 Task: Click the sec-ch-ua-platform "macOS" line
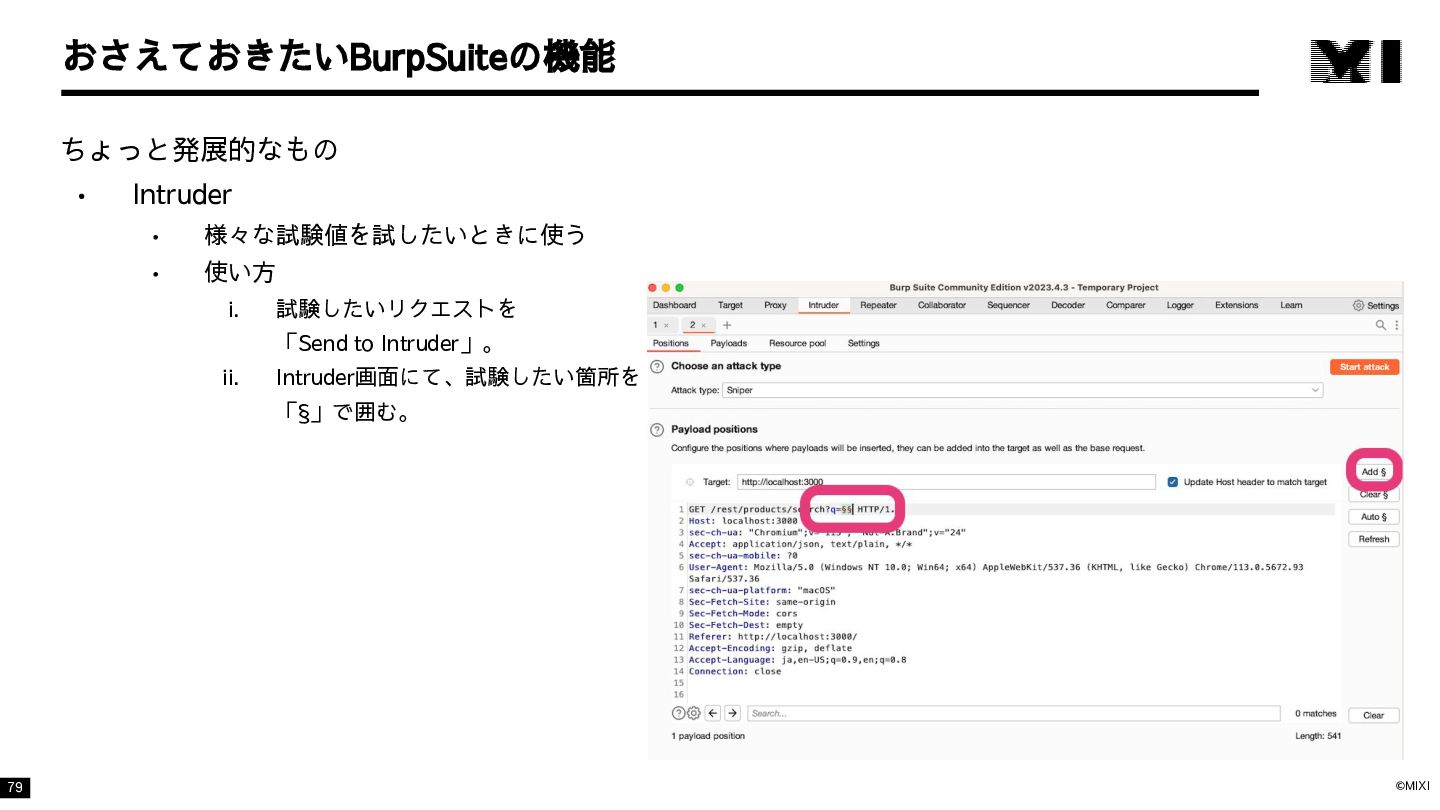click(x=761, y=590)
